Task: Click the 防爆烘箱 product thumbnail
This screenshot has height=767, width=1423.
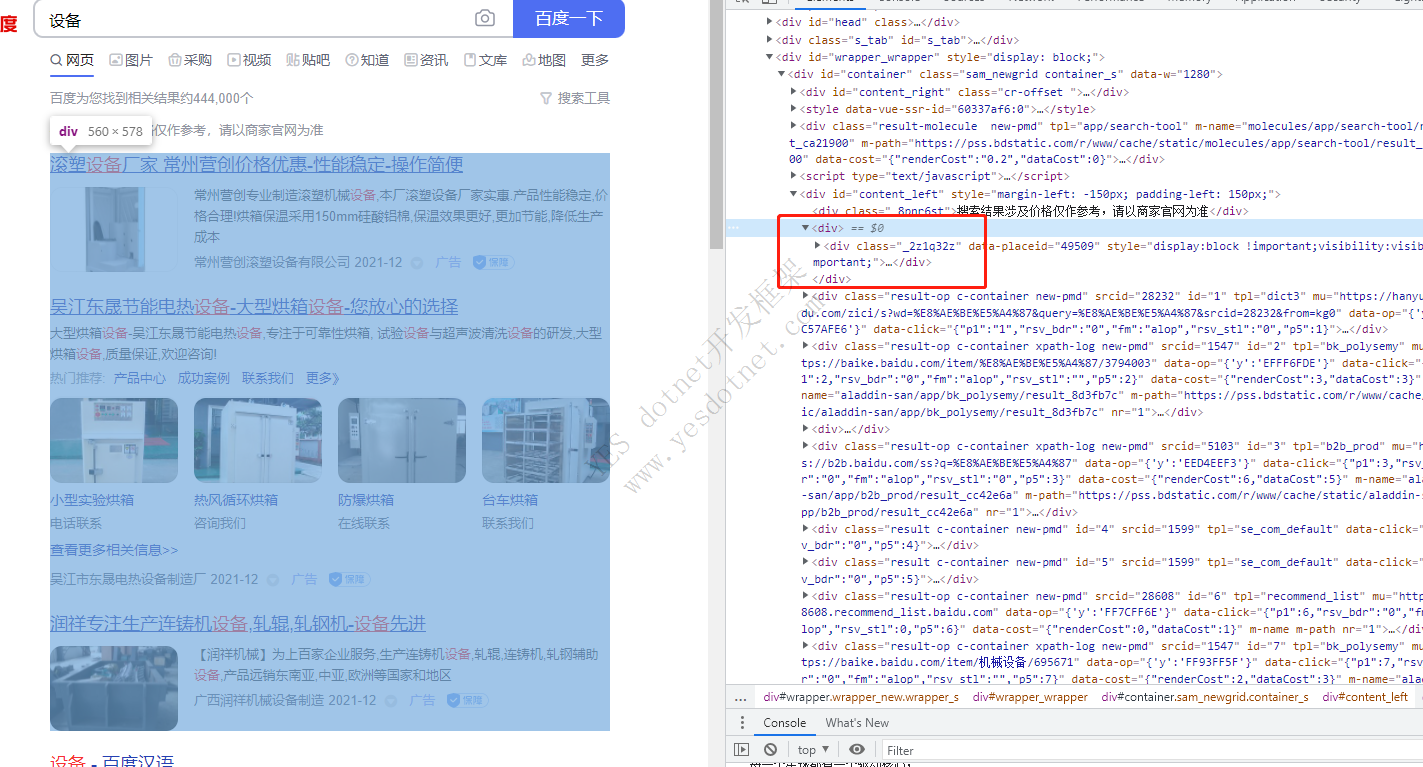Action: 402,441
